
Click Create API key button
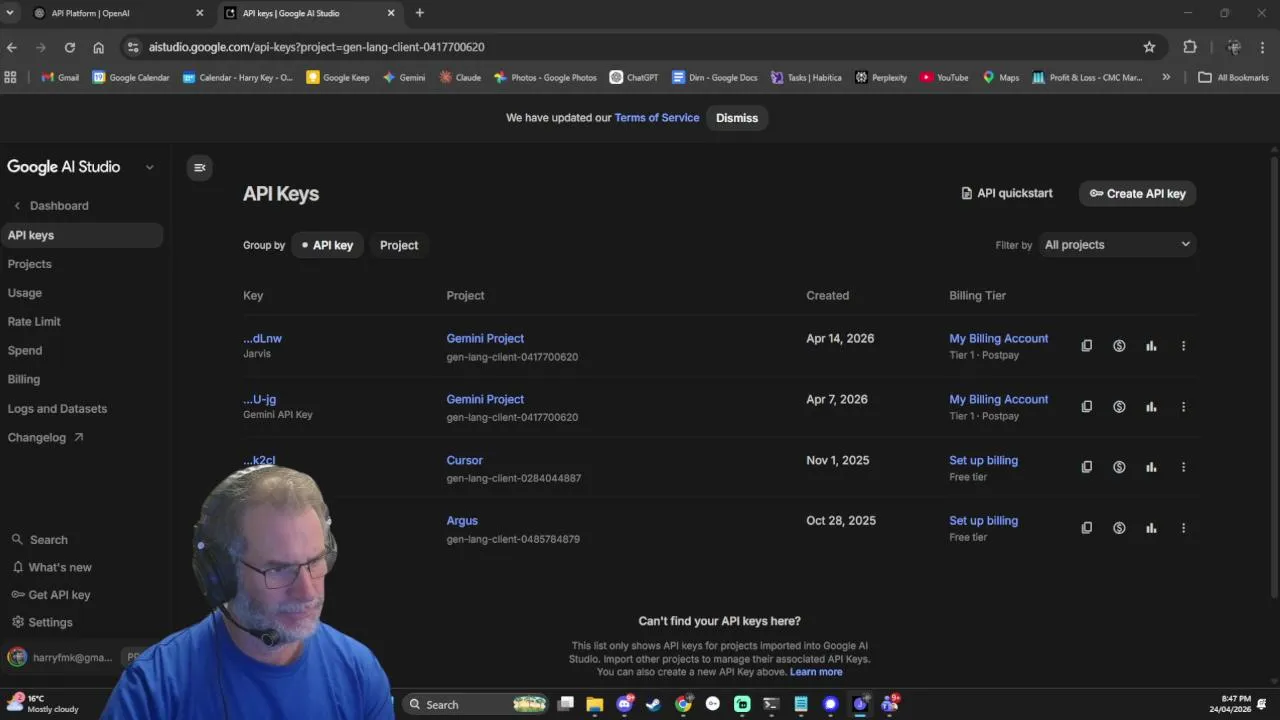[1138, 193]
